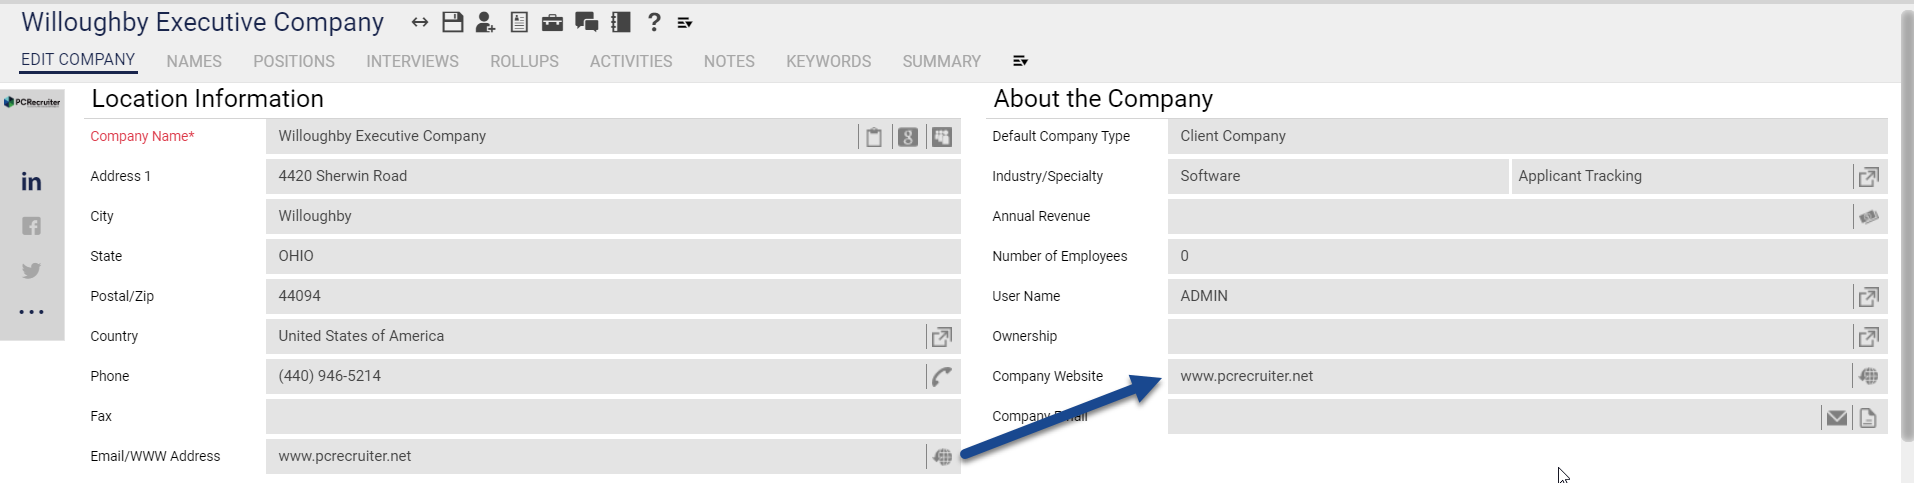1914x483 pixels.
Task: Click the notebook icon in header
Action: click(x=620, y=22)
